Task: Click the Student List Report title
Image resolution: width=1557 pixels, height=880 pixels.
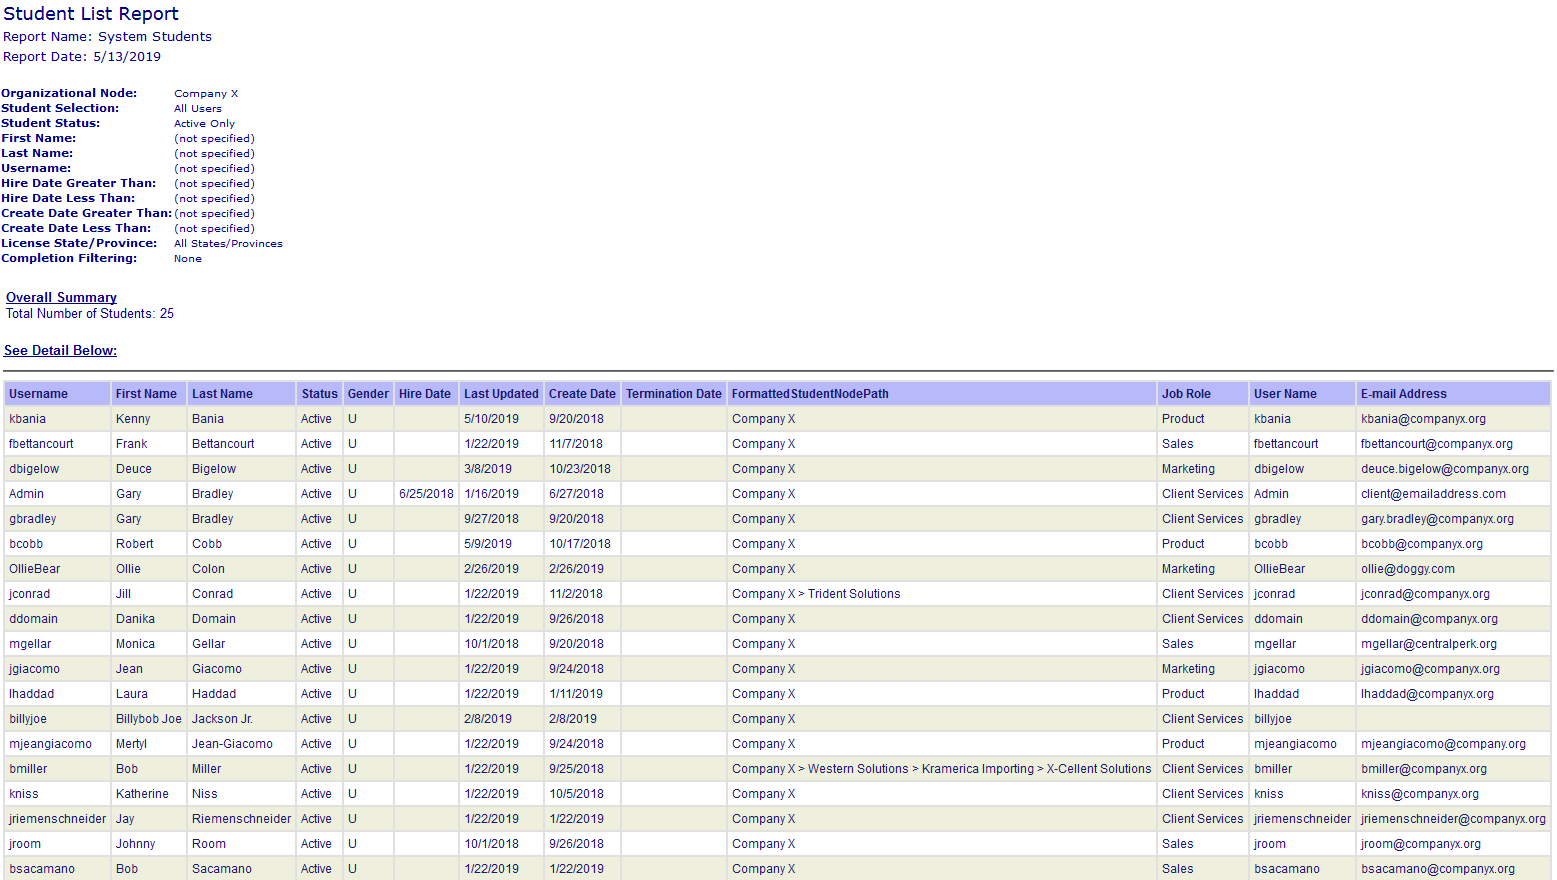Action: pyautogui.click(x=89, y=14)
